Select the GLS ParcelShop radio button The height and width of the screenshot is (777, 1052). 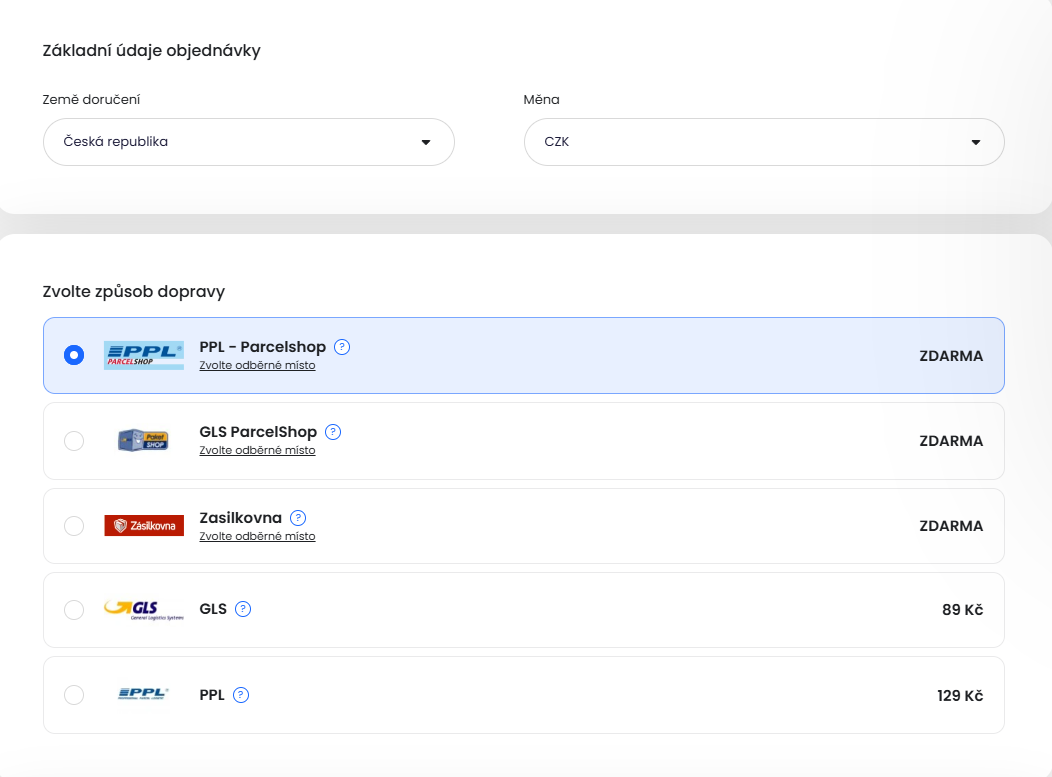pyautogui.click(x=74, y=441)
